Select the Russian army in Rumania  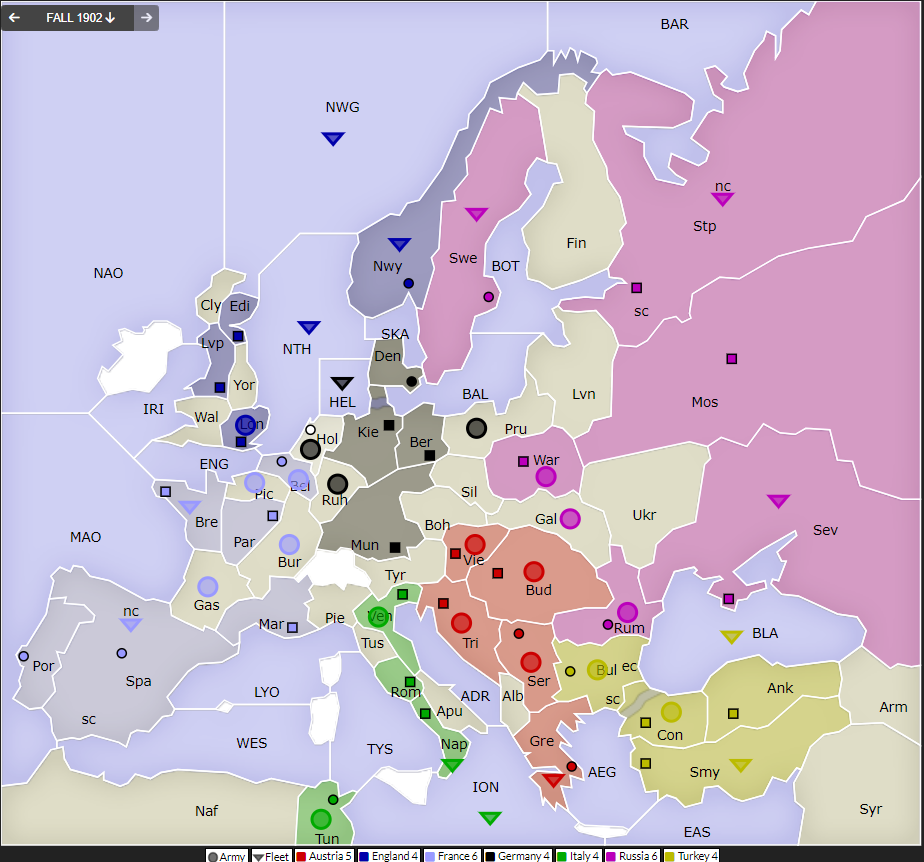pos(627,612)
